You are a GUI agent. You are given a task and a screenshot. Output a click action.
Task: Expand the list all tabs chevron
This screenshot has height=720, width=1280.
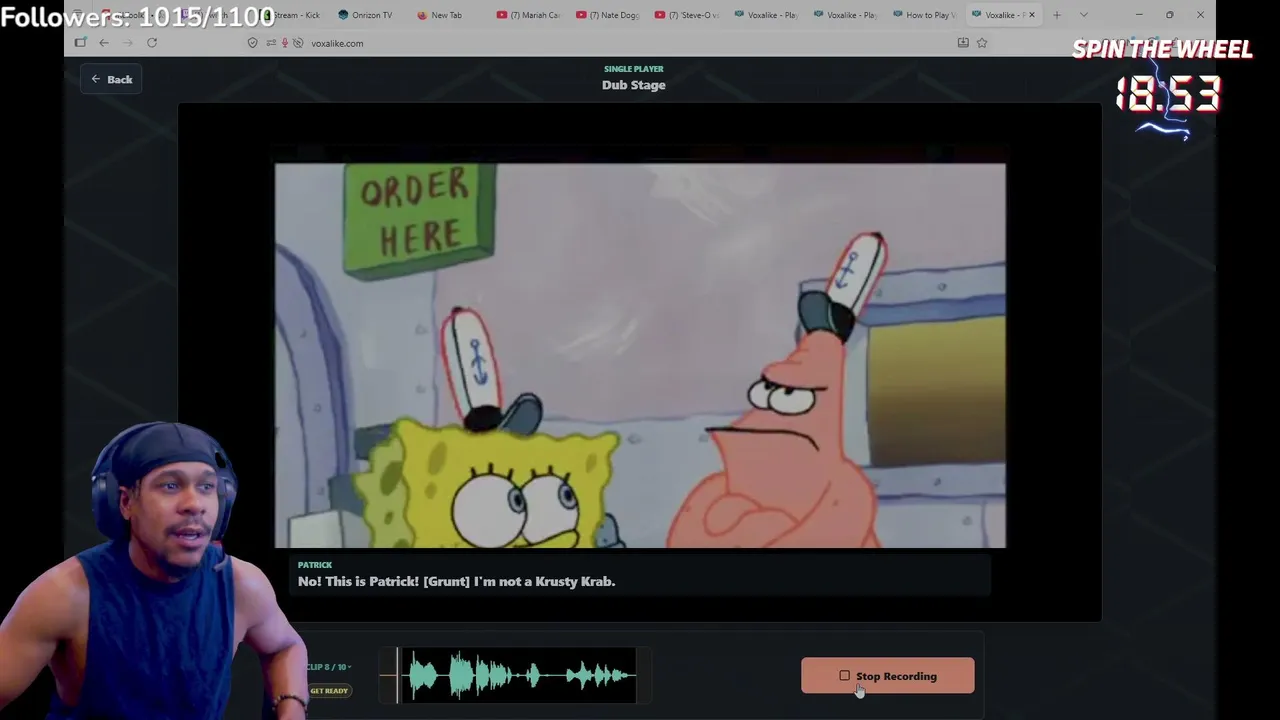[1083, 15]
